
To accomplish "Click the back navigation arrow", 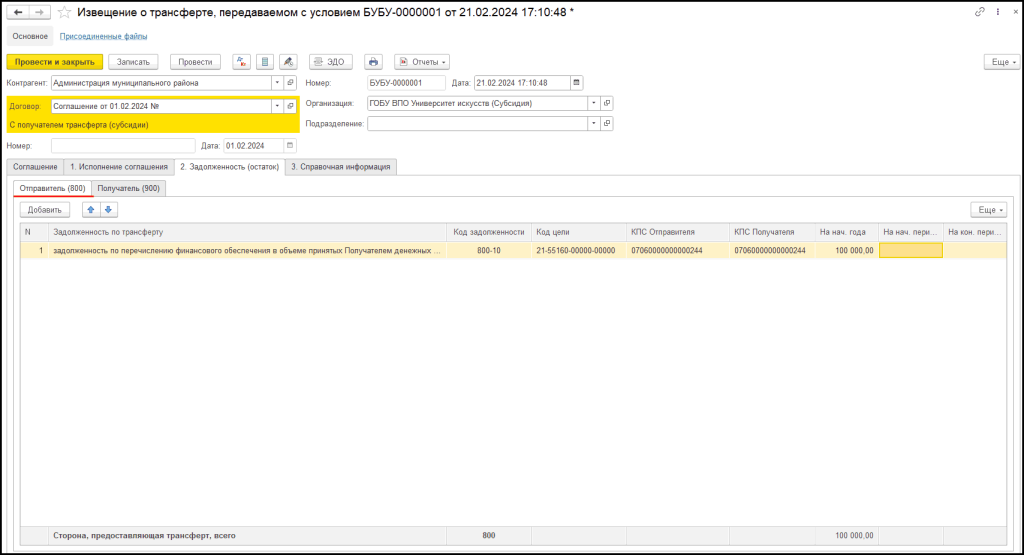I will tap(18, 12).
